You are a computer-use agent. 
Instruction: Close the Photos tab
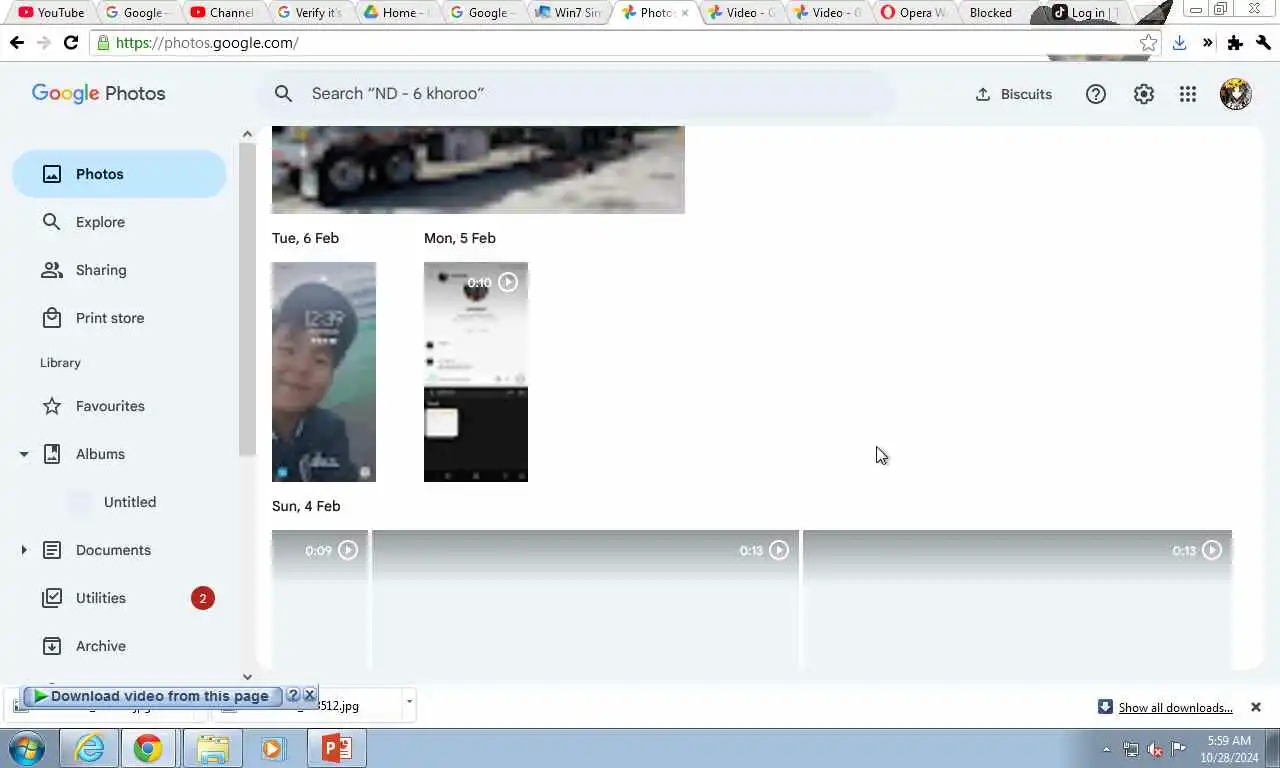(685, 13)
